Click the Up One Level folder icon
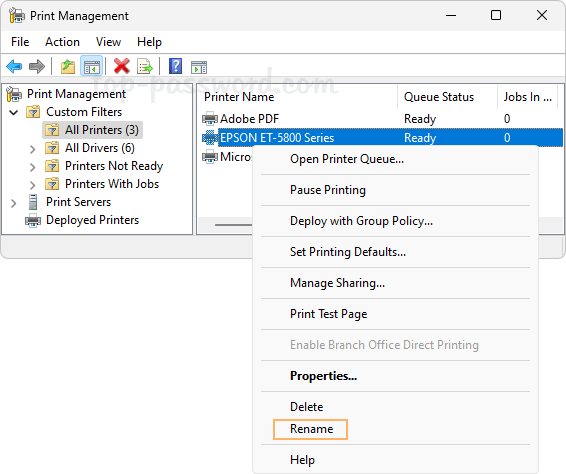 point(68,67)
